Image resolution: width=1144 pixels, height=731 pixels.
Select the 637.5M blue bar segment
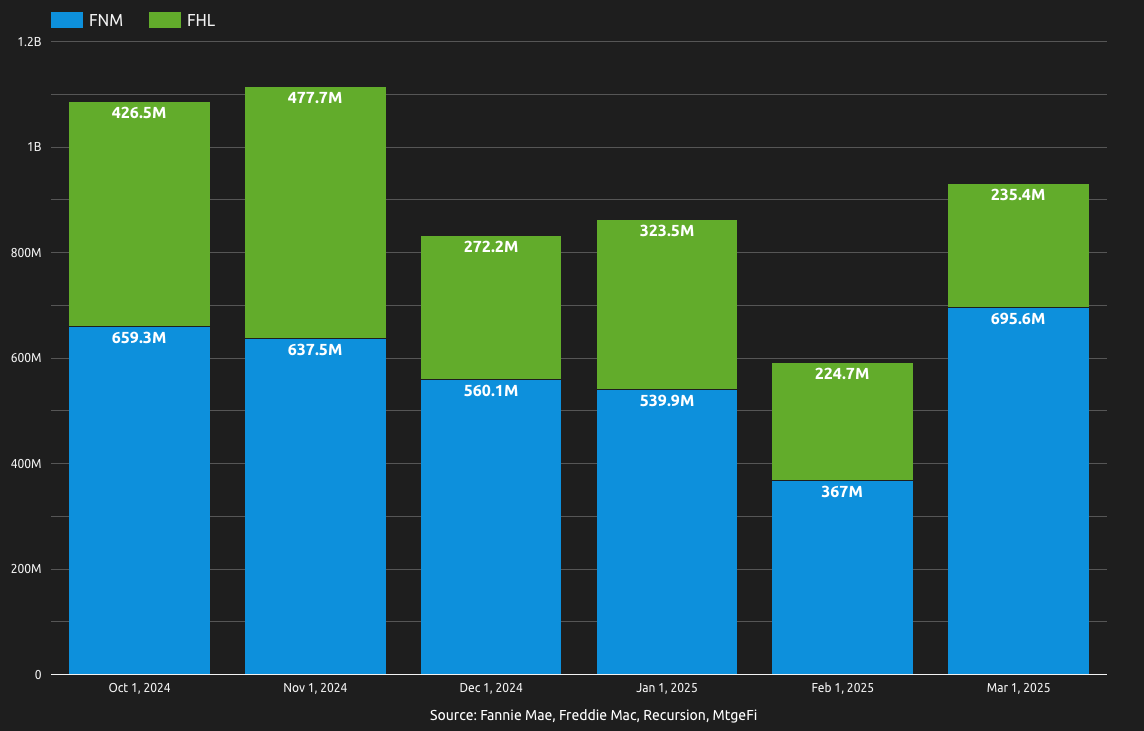pos(315,506)
